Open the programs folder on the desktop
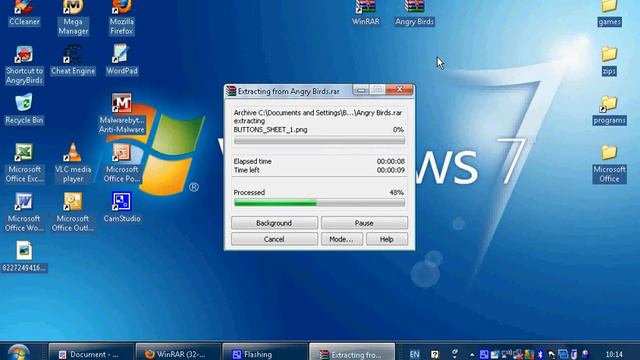Viewport: 640px width, 360px height. tap(609, 110)
